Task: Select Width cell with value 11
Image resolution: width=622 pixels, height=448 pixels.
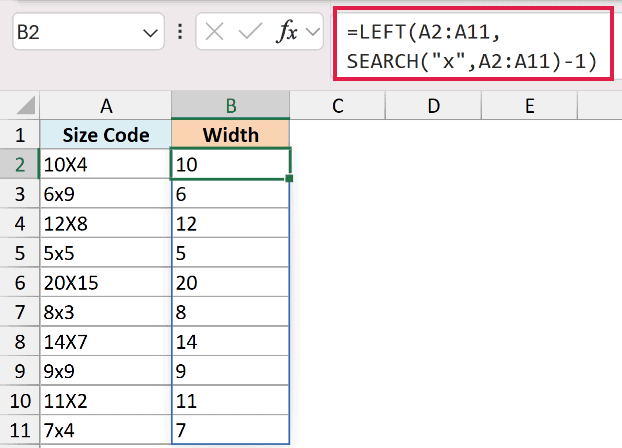Action: click(230, 400)
